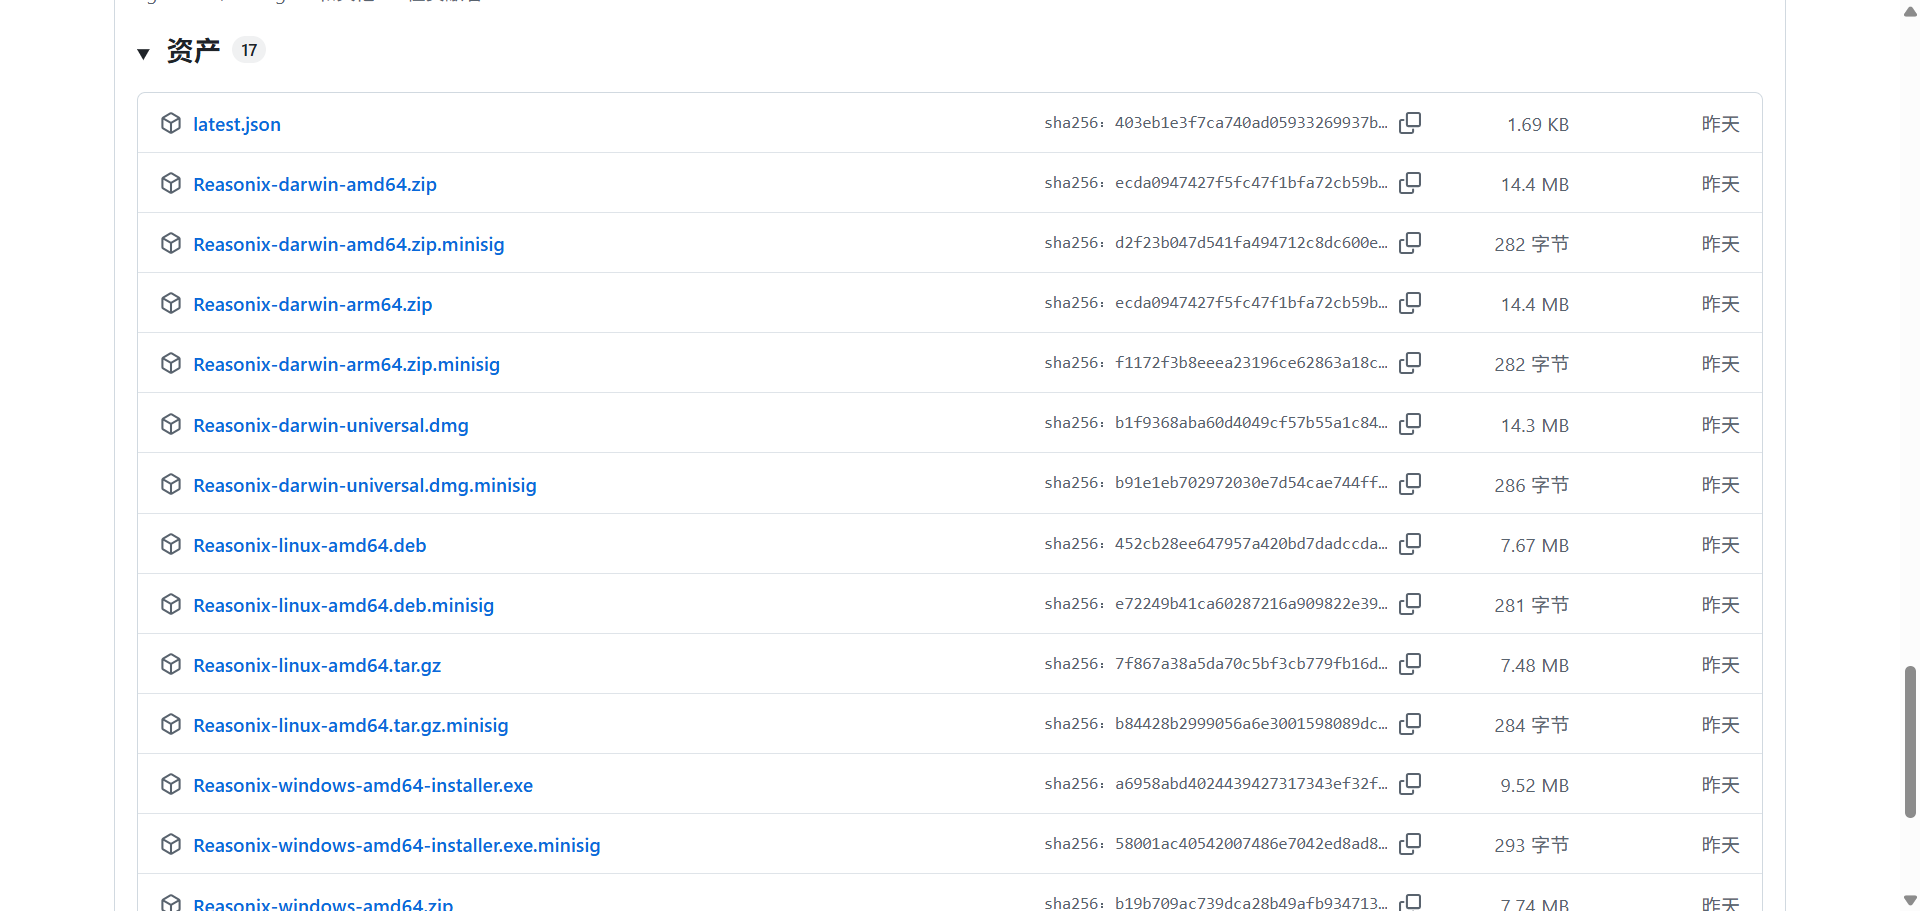
Task: Copy sha256 of Reasonix-darwin-arm64.zip.minisig
Action: click(1410, 363)
